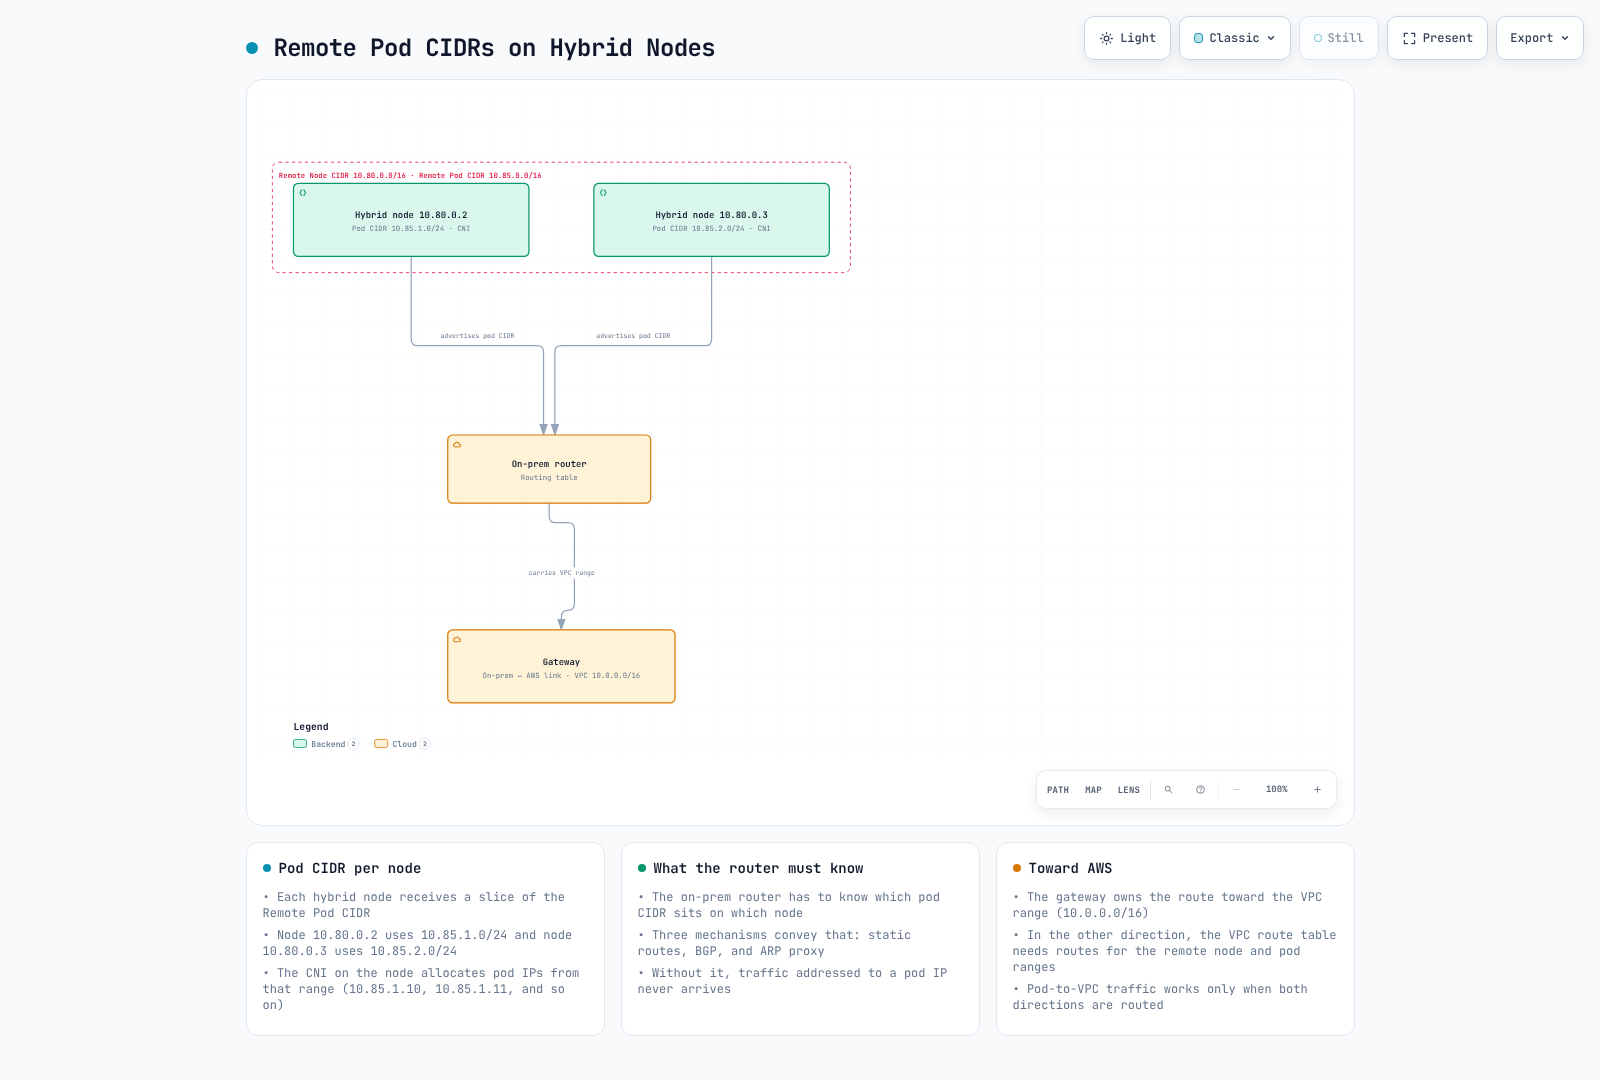This screenshot has width=1600, height=1080.
Task: Click the search magnifier icon
Action: coord(1168,790)
